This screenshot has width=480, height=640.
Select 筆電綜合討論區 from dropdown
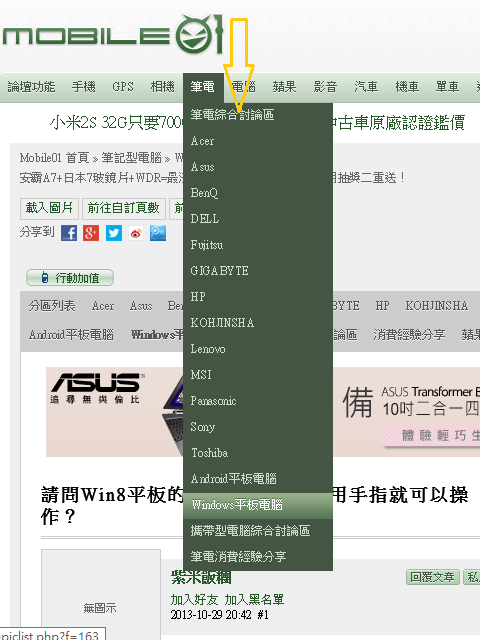258,115
